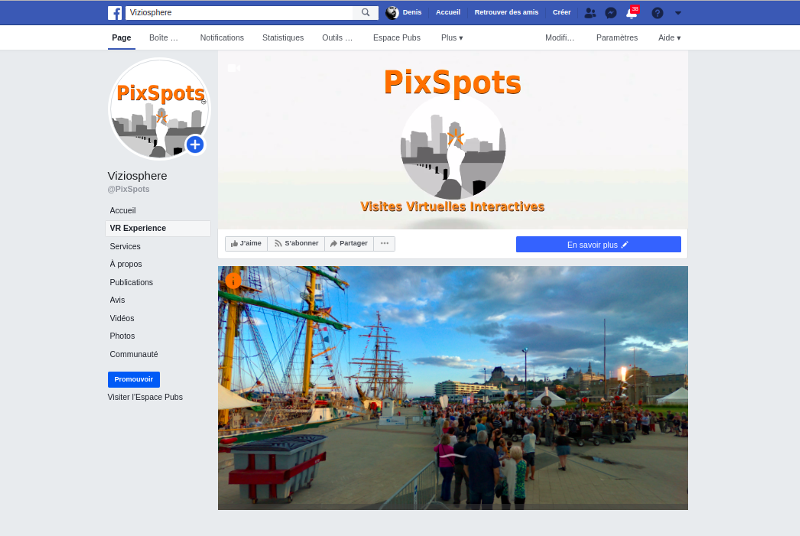The image size is (800, 536).
Task: Open friend requests icon
Action: [x=590, y=13]
